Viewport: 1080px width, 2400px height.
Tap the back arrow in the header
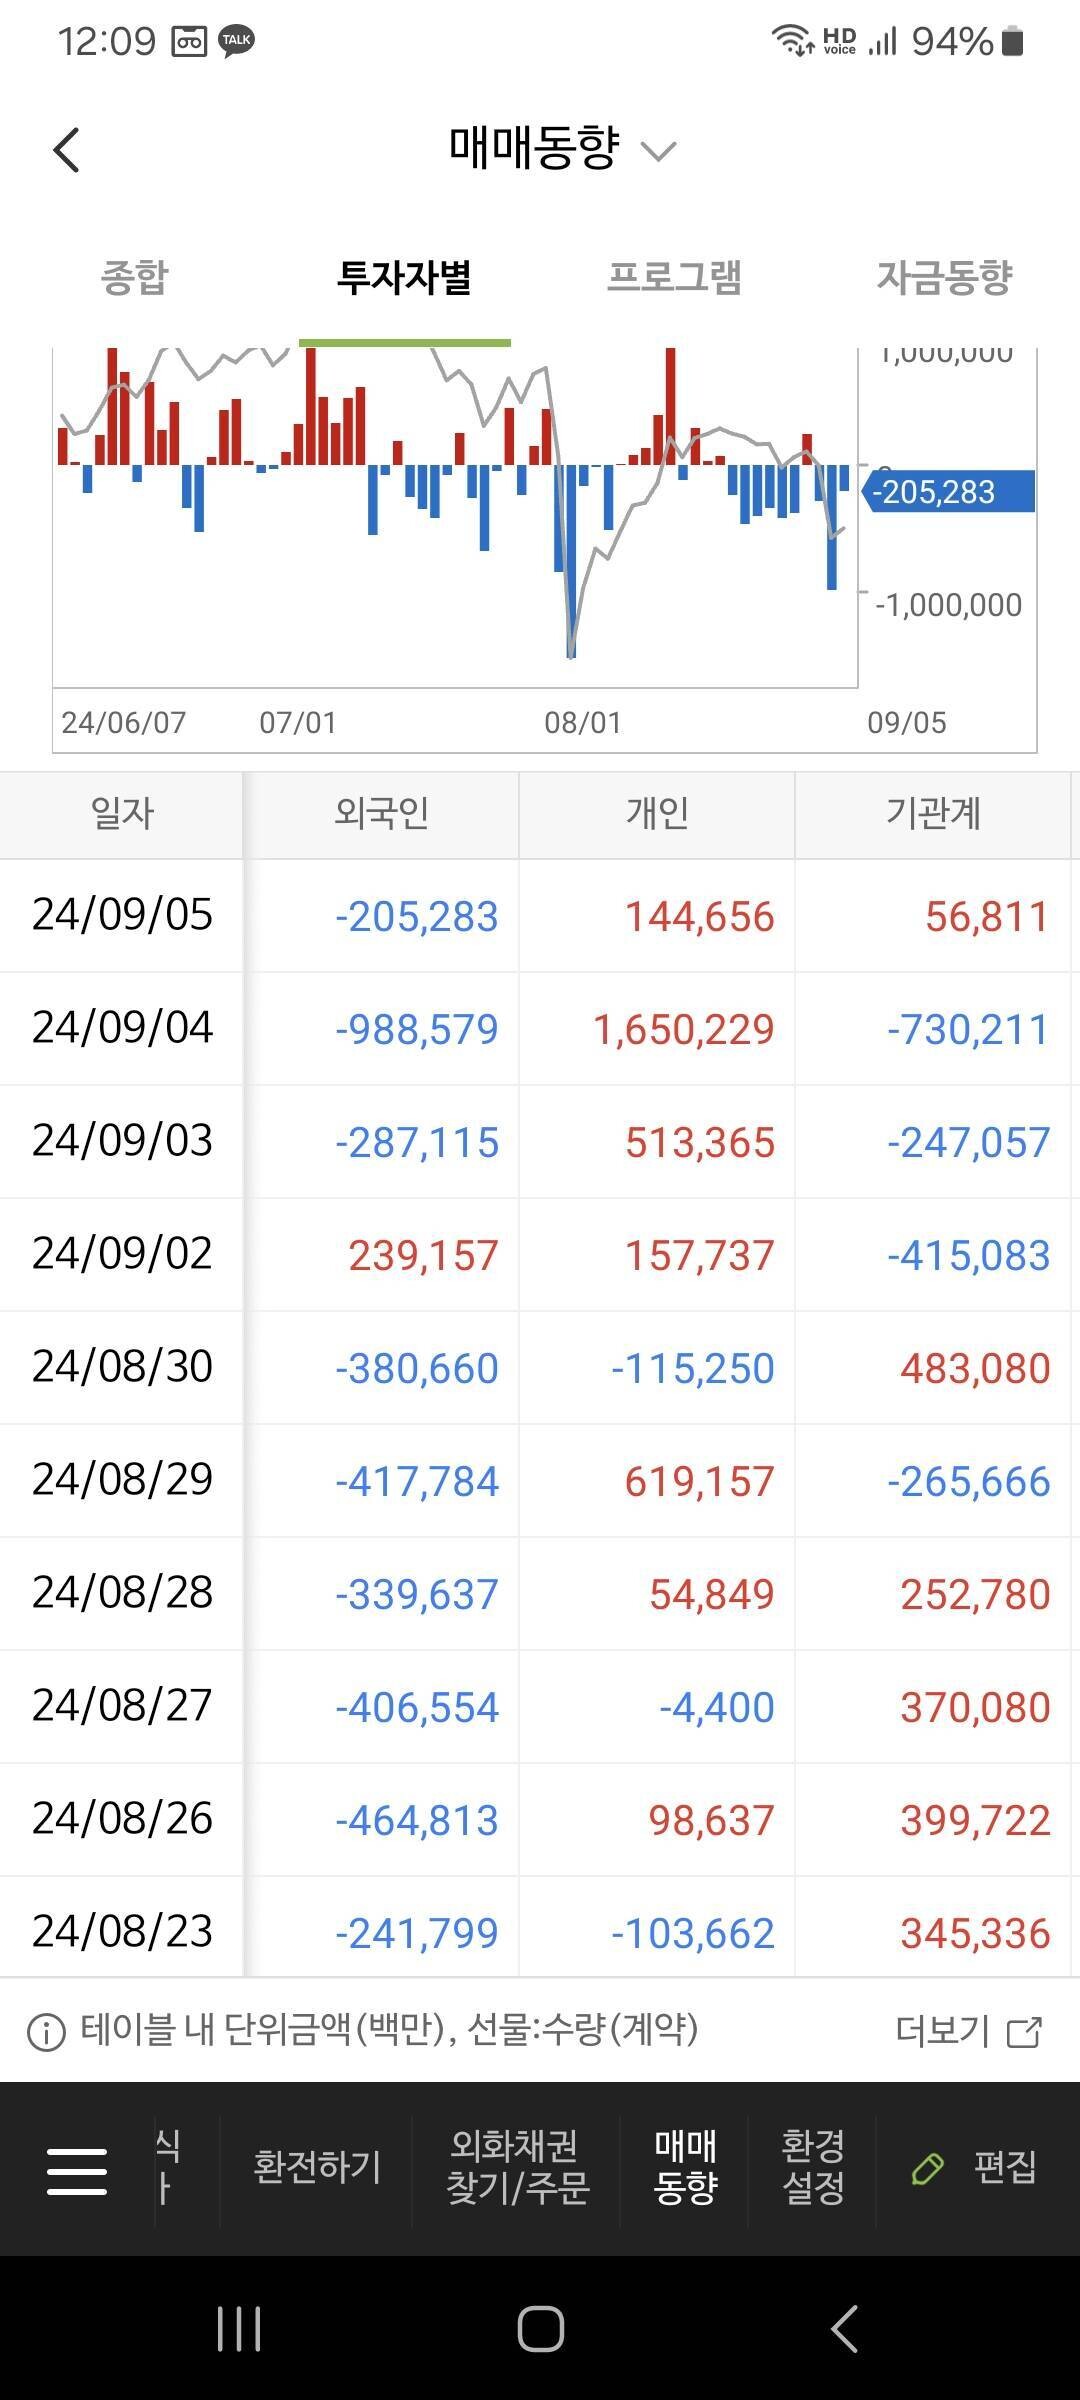coord(66,151)
